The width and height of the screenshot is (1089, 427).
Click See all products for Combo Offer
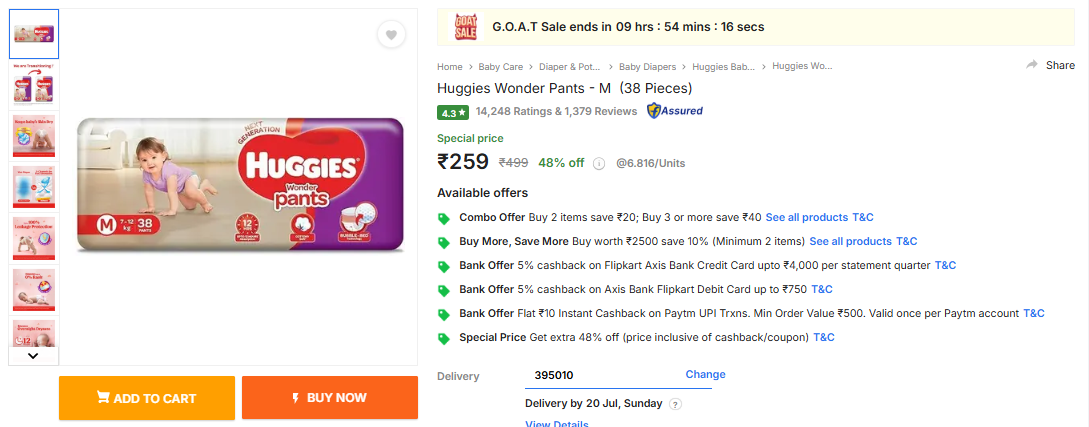pyautogui.click(x=806, y=217)
